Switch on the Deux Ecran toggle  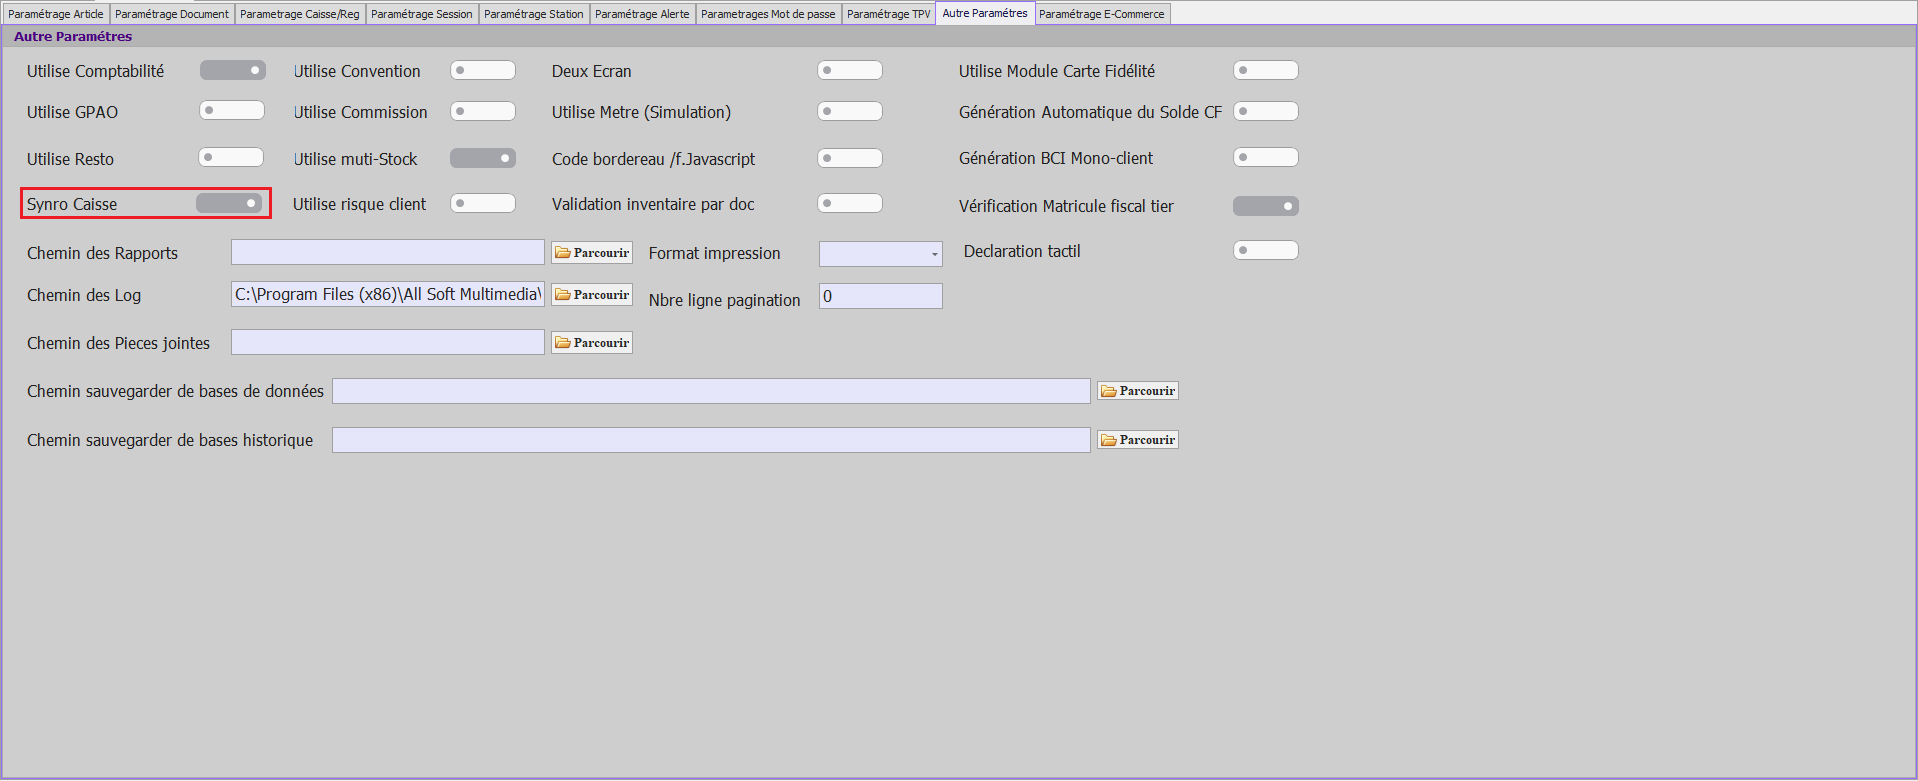point(850,70)
